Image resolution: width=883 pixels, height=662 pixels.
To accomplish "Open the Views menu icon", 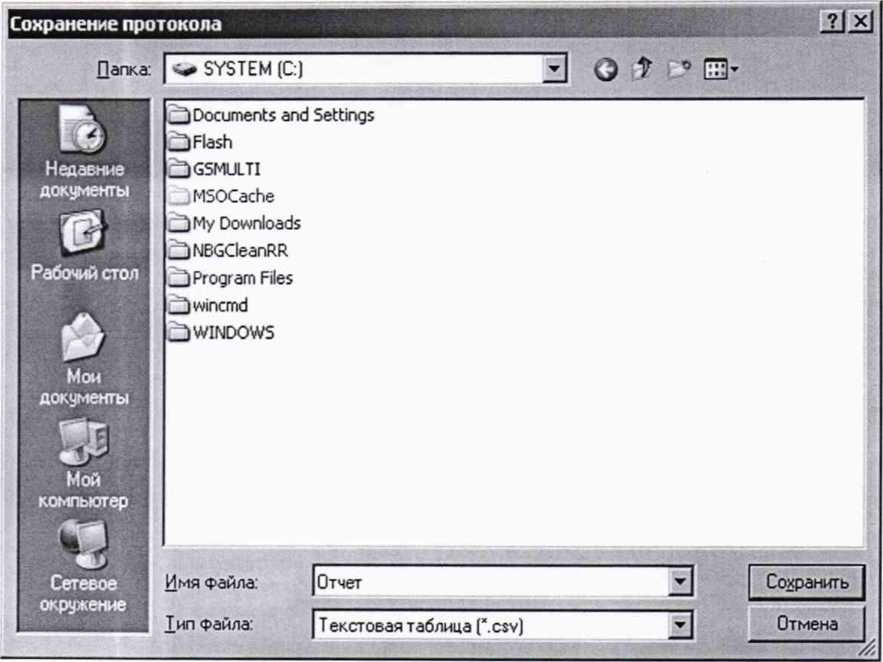I will click(721, 70).
